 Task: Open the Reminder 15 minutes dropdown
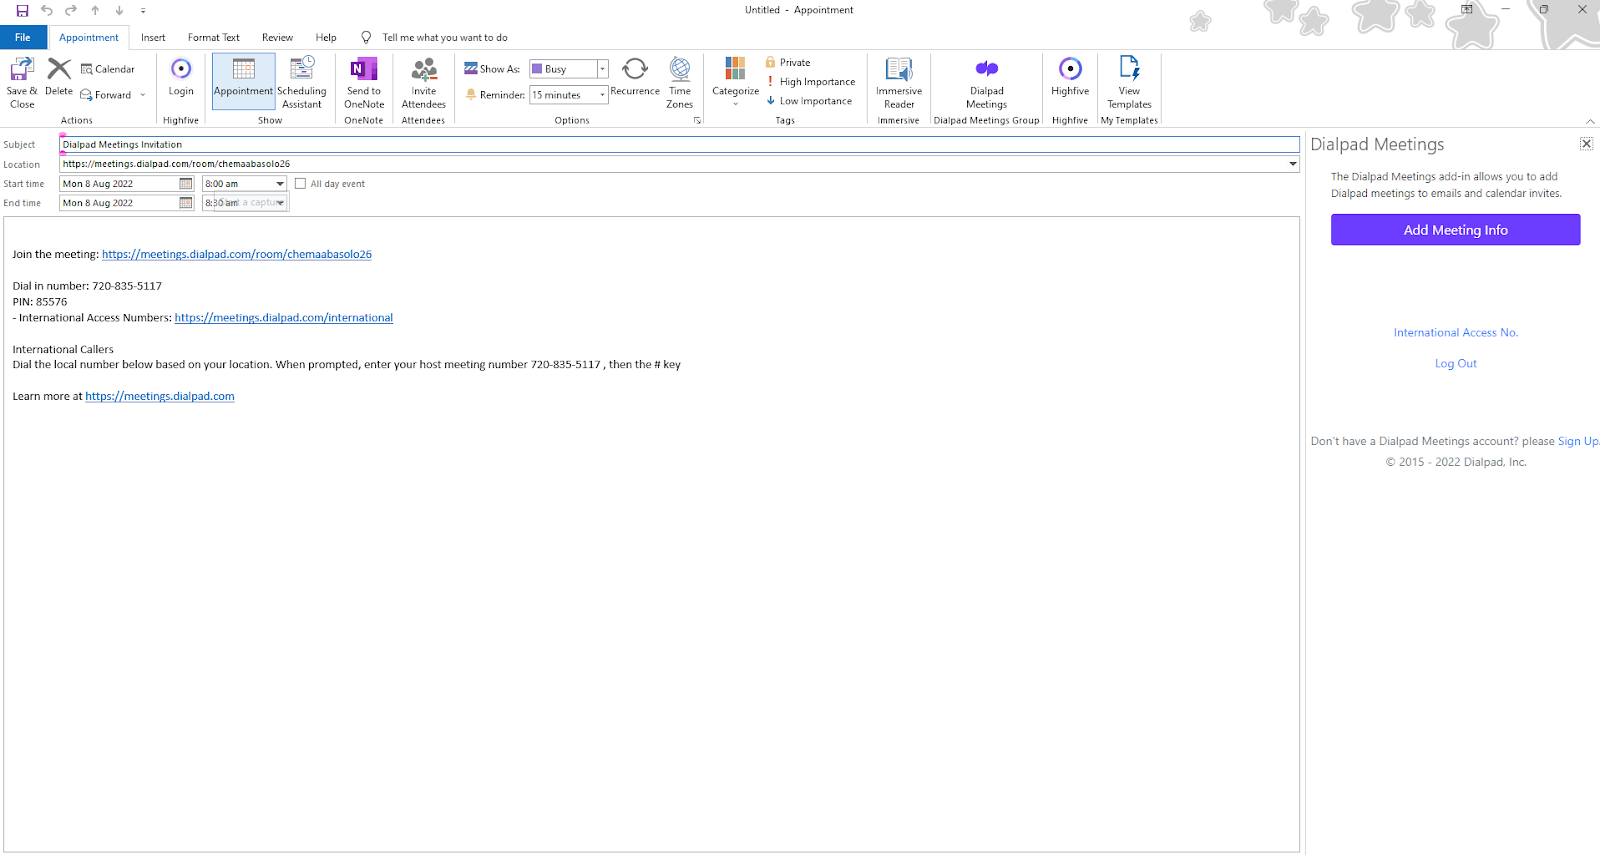[603, 95]
